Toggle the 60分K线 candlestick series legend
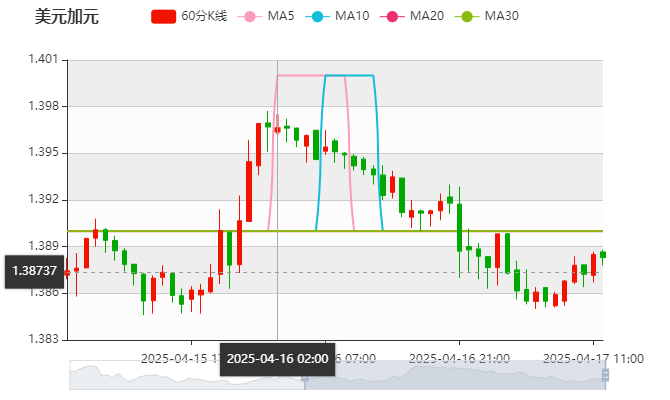 pos(189,16)
